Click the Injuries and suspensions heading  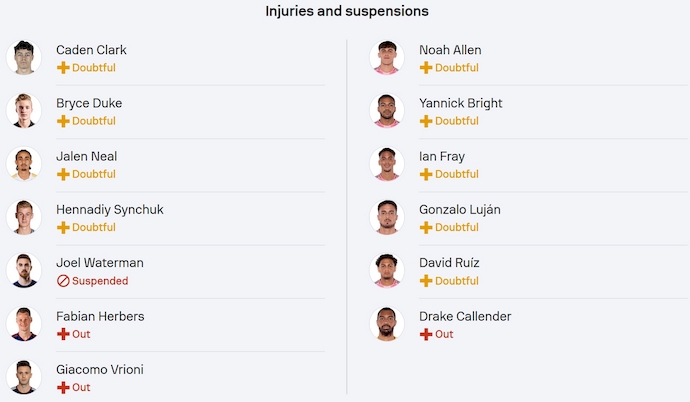pyautogui.click(x=347, y=11)
